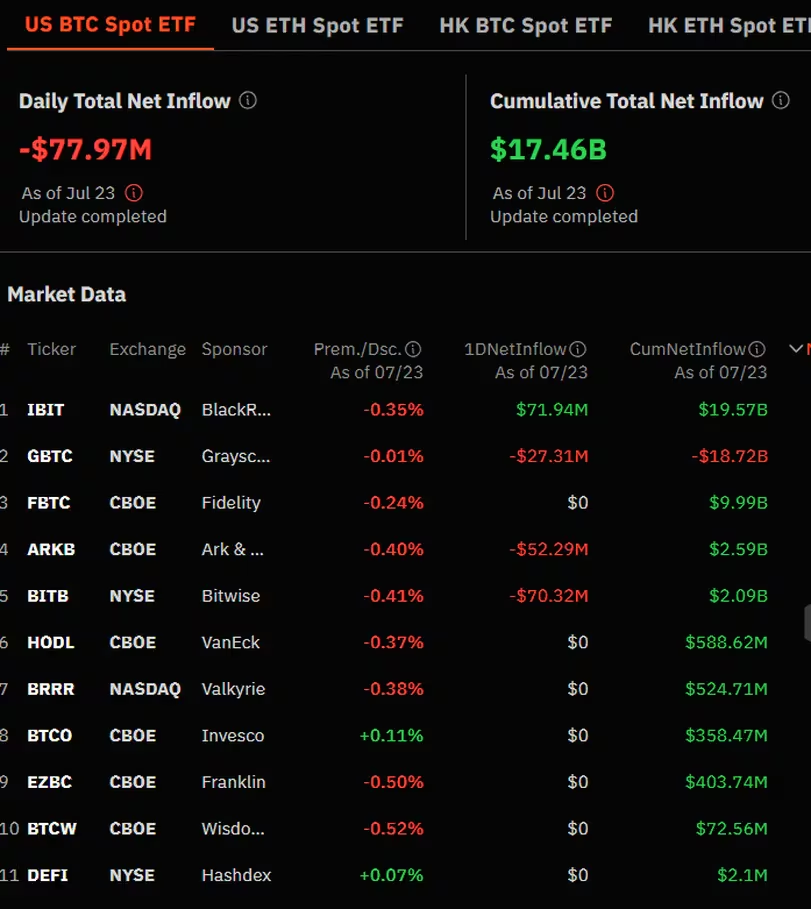Sort by CumNetInflow column header
Image resolution: width=811 pixels, height=909 pixels.
click(688, 349)
